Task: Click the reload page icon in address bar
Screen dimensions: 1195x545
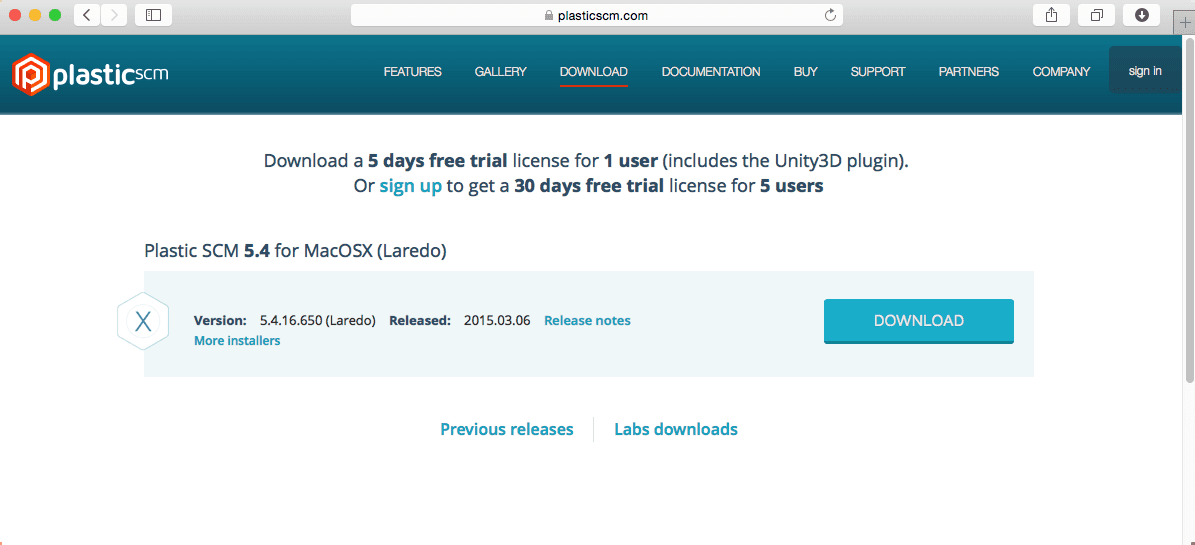Action: (830, 15)
